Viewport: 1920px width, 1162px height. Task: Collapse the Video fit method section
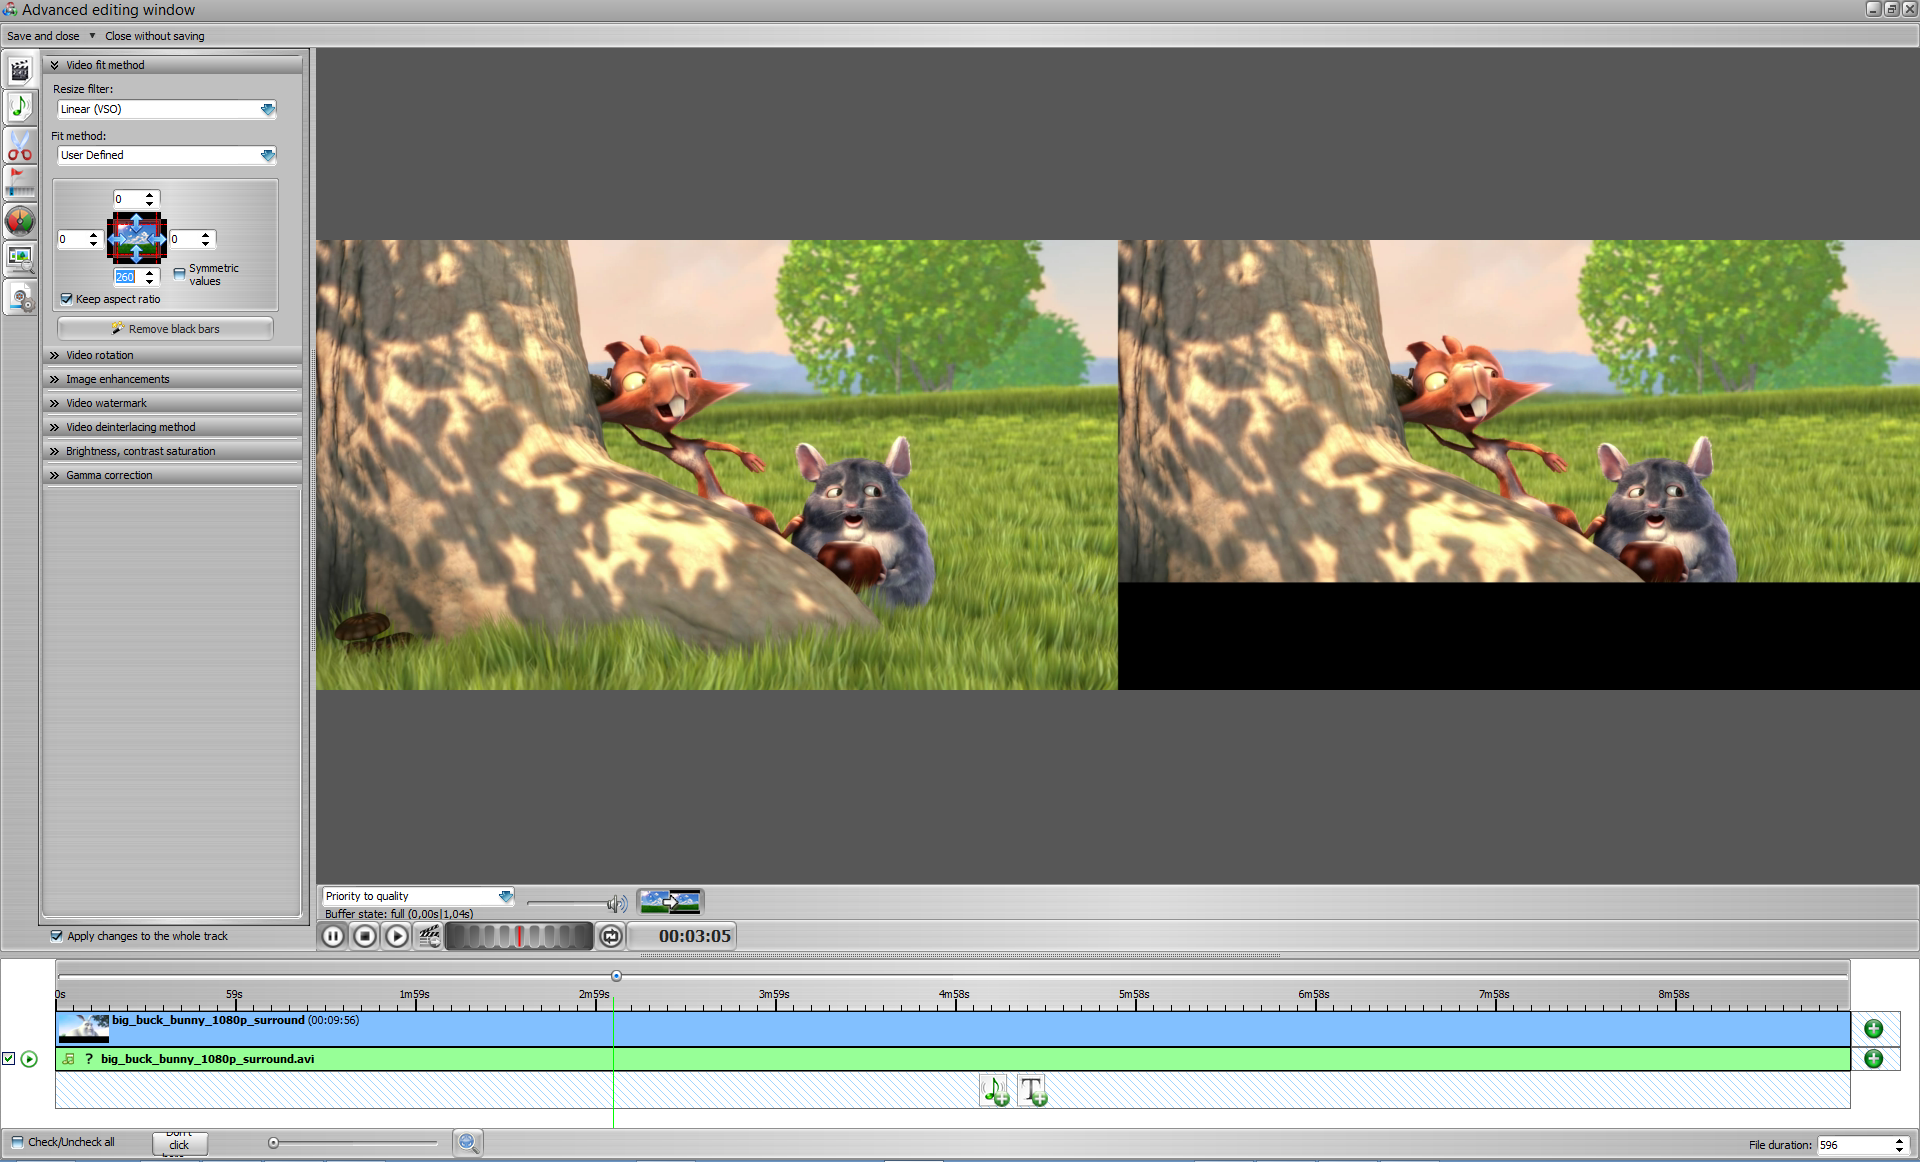tap(173, 65)
